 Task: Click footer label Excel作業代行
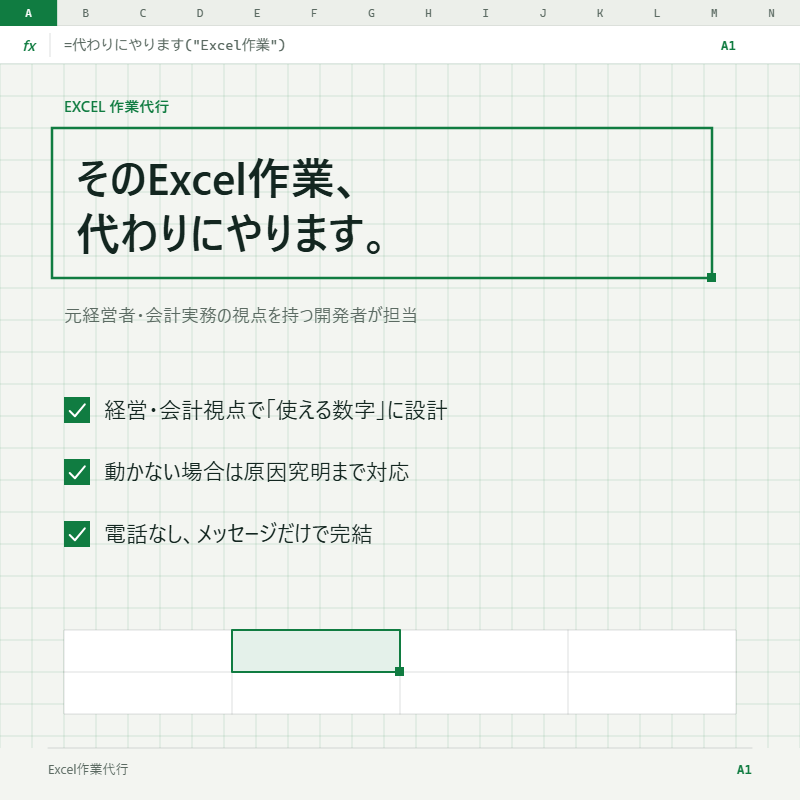(88, 769)
